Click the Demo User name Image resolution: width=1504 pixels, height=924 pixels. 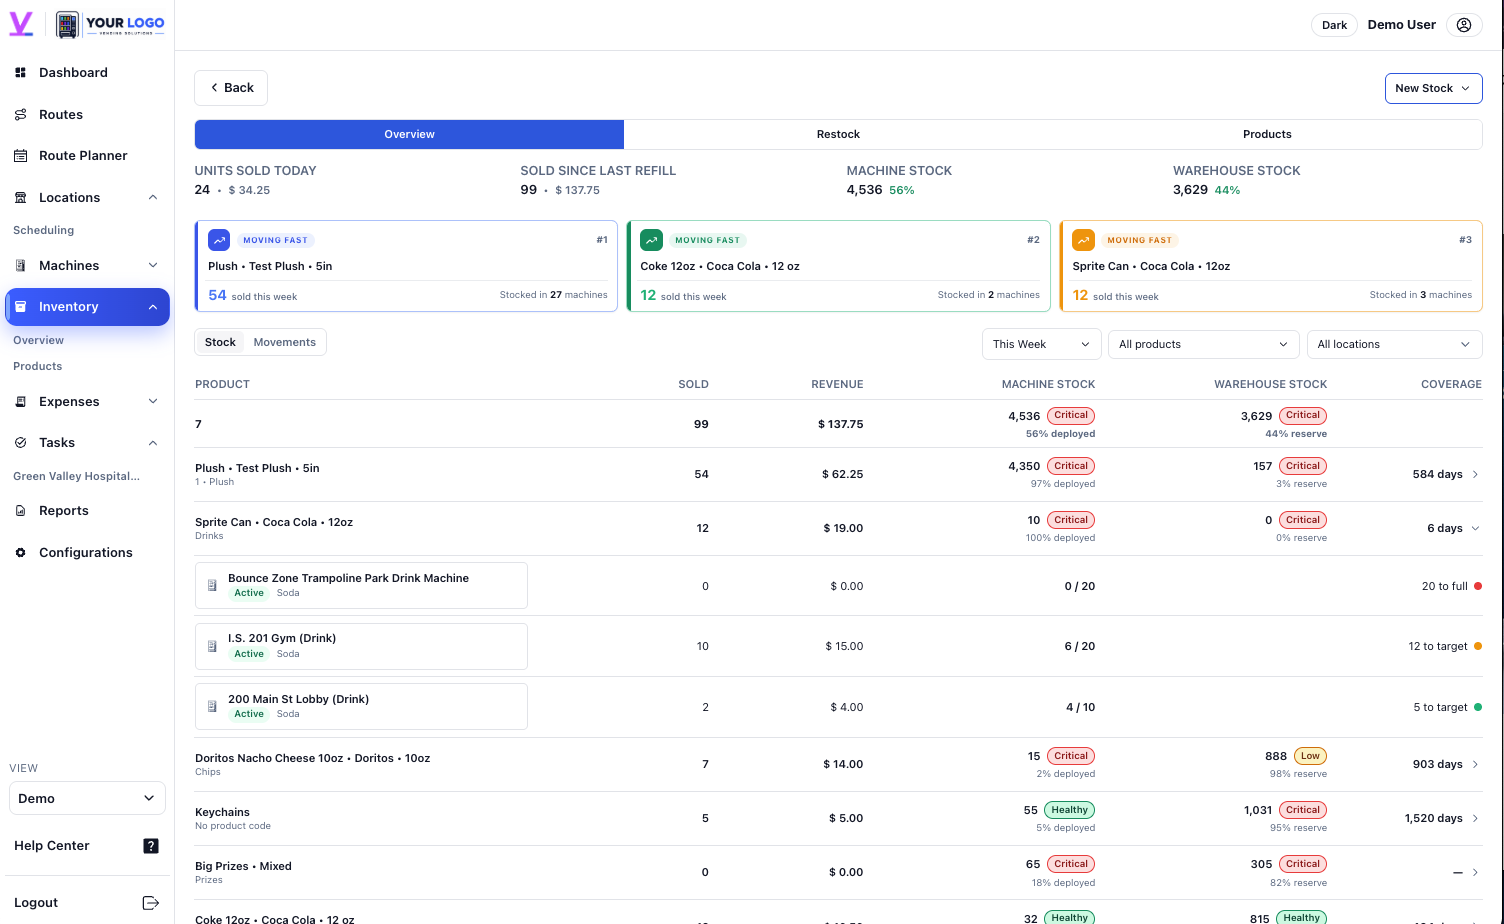1401,25
